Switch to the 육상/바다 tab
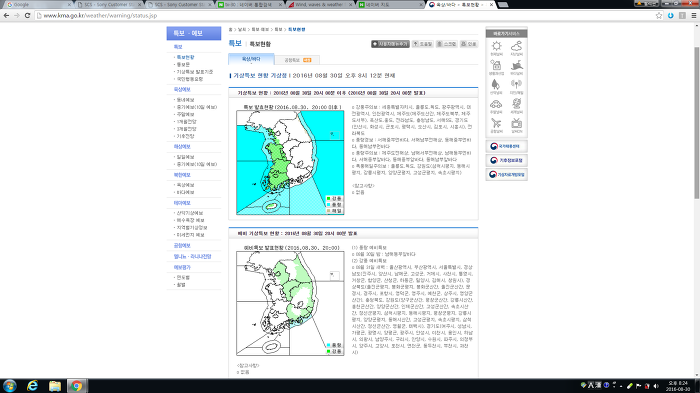The width and height of the screenshot is (700, 393). [251, 59]
